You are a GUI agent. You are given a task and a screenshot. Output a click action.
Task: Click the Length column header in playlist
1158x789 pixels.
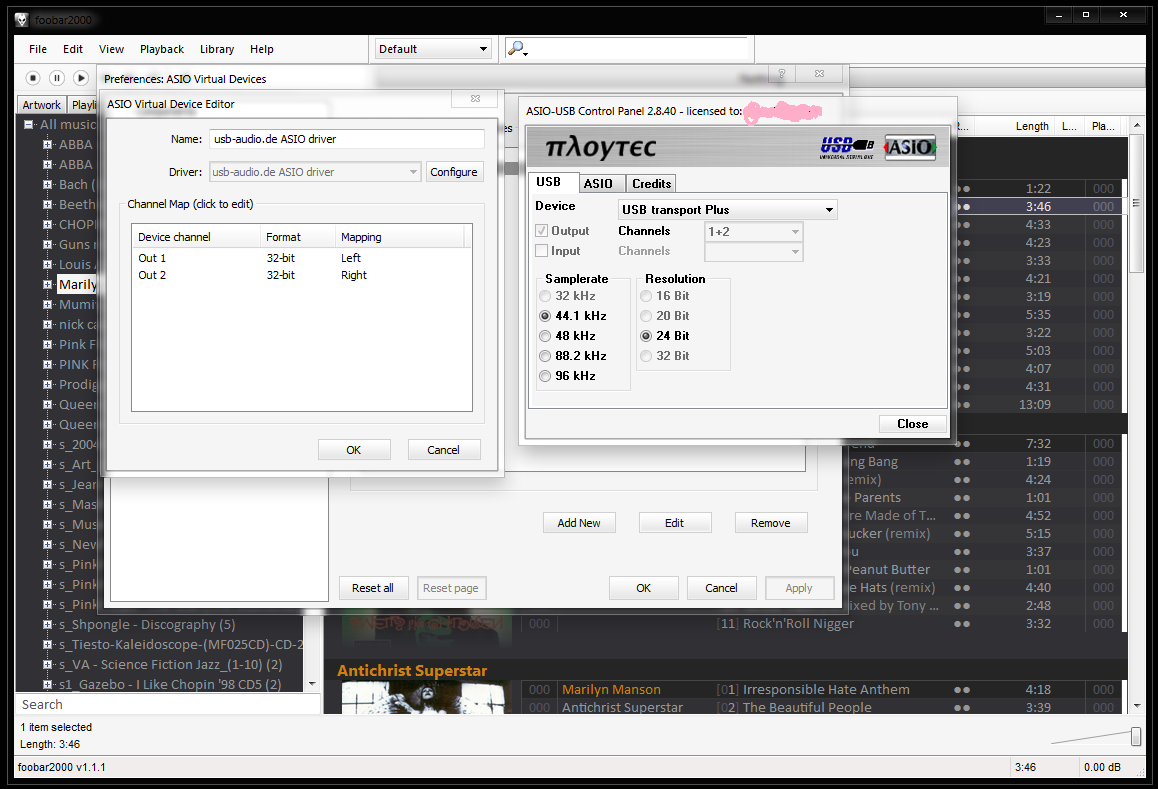(1032, 126)
